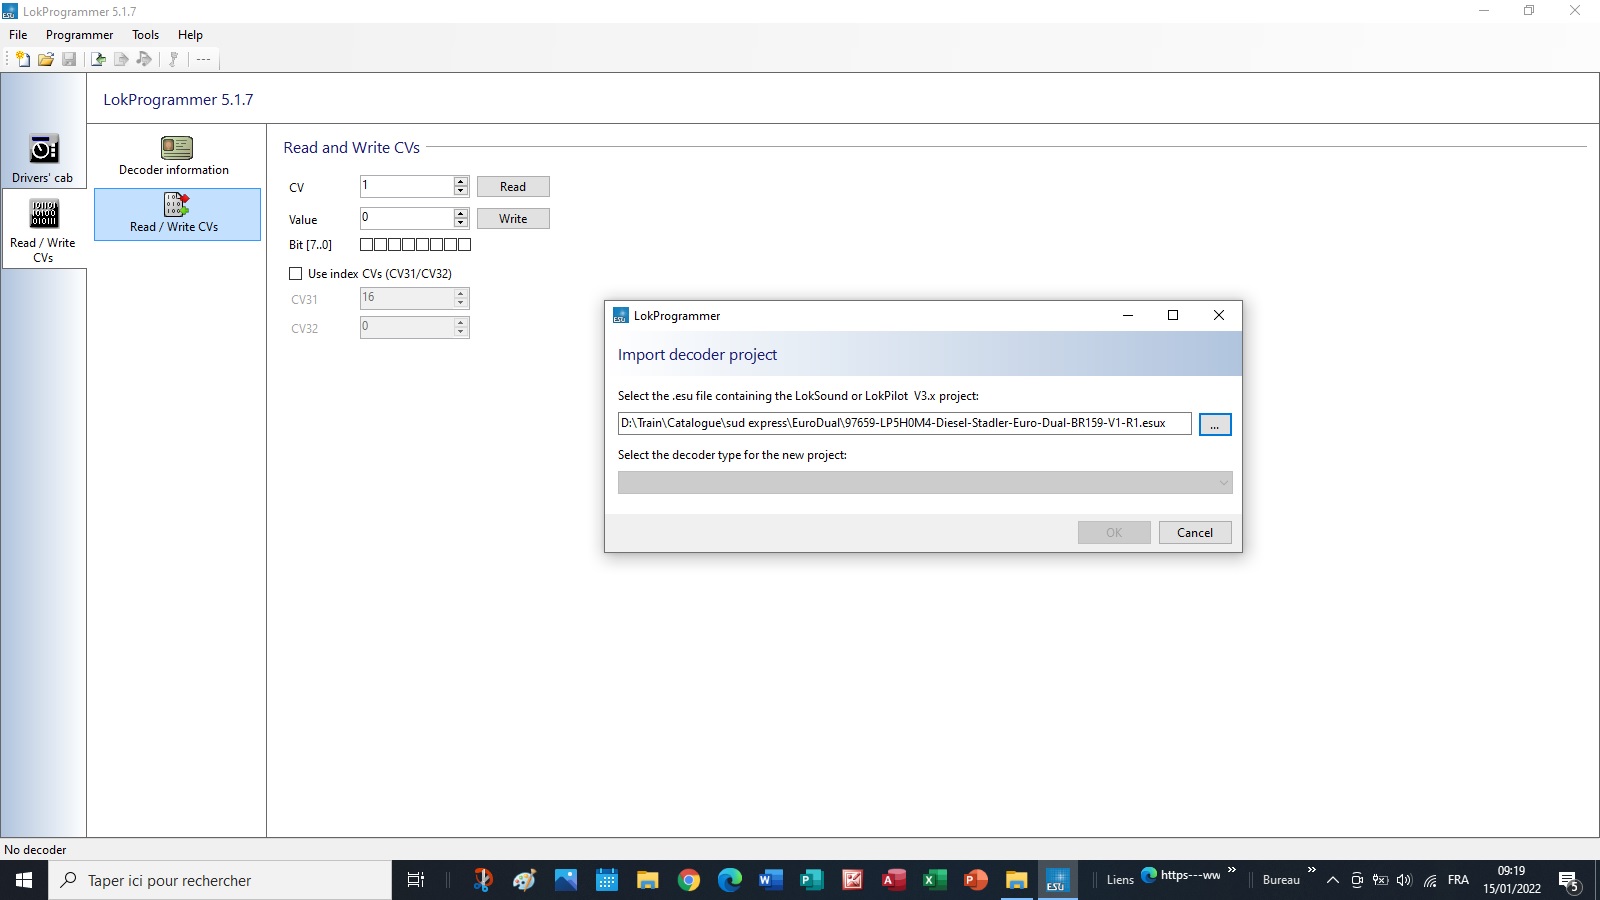
Task: Click the Read button
Action: 513,186
